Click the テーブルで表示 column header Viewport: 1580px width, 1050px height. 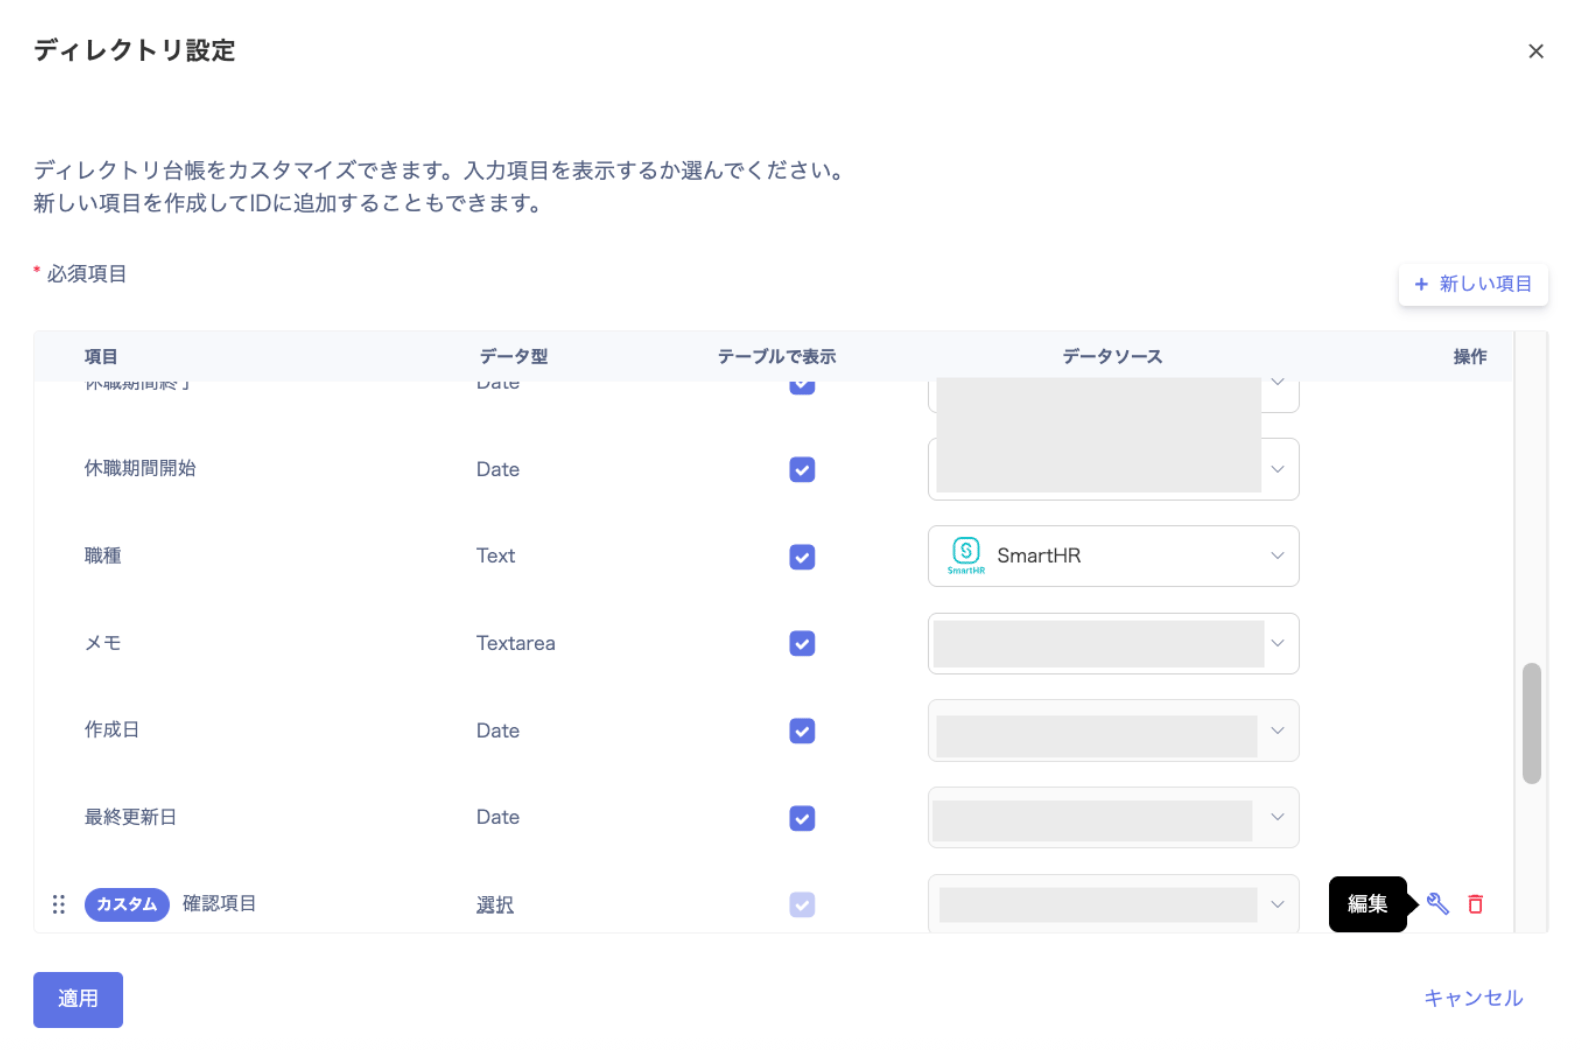point(776,356)
